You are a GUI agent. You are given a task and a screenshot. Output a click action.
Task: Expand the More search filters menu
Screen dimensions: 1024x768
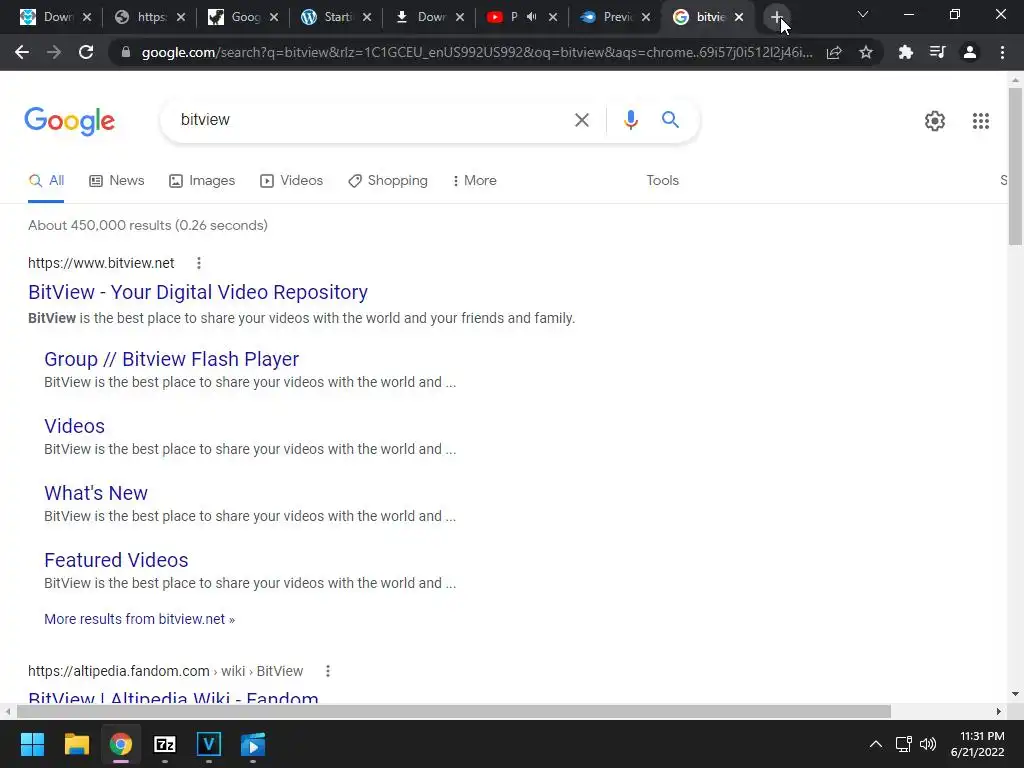tap(474, 181)
